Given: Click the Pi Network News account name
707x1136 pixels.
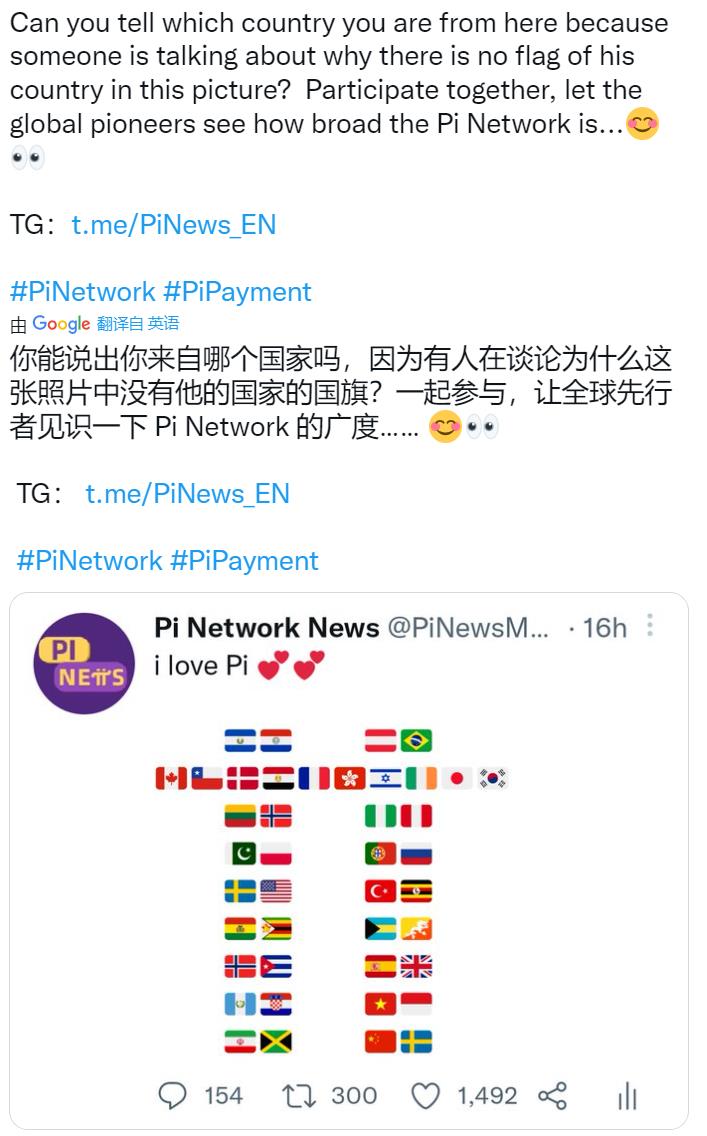Looking at the screenshot, I should 267,627.
